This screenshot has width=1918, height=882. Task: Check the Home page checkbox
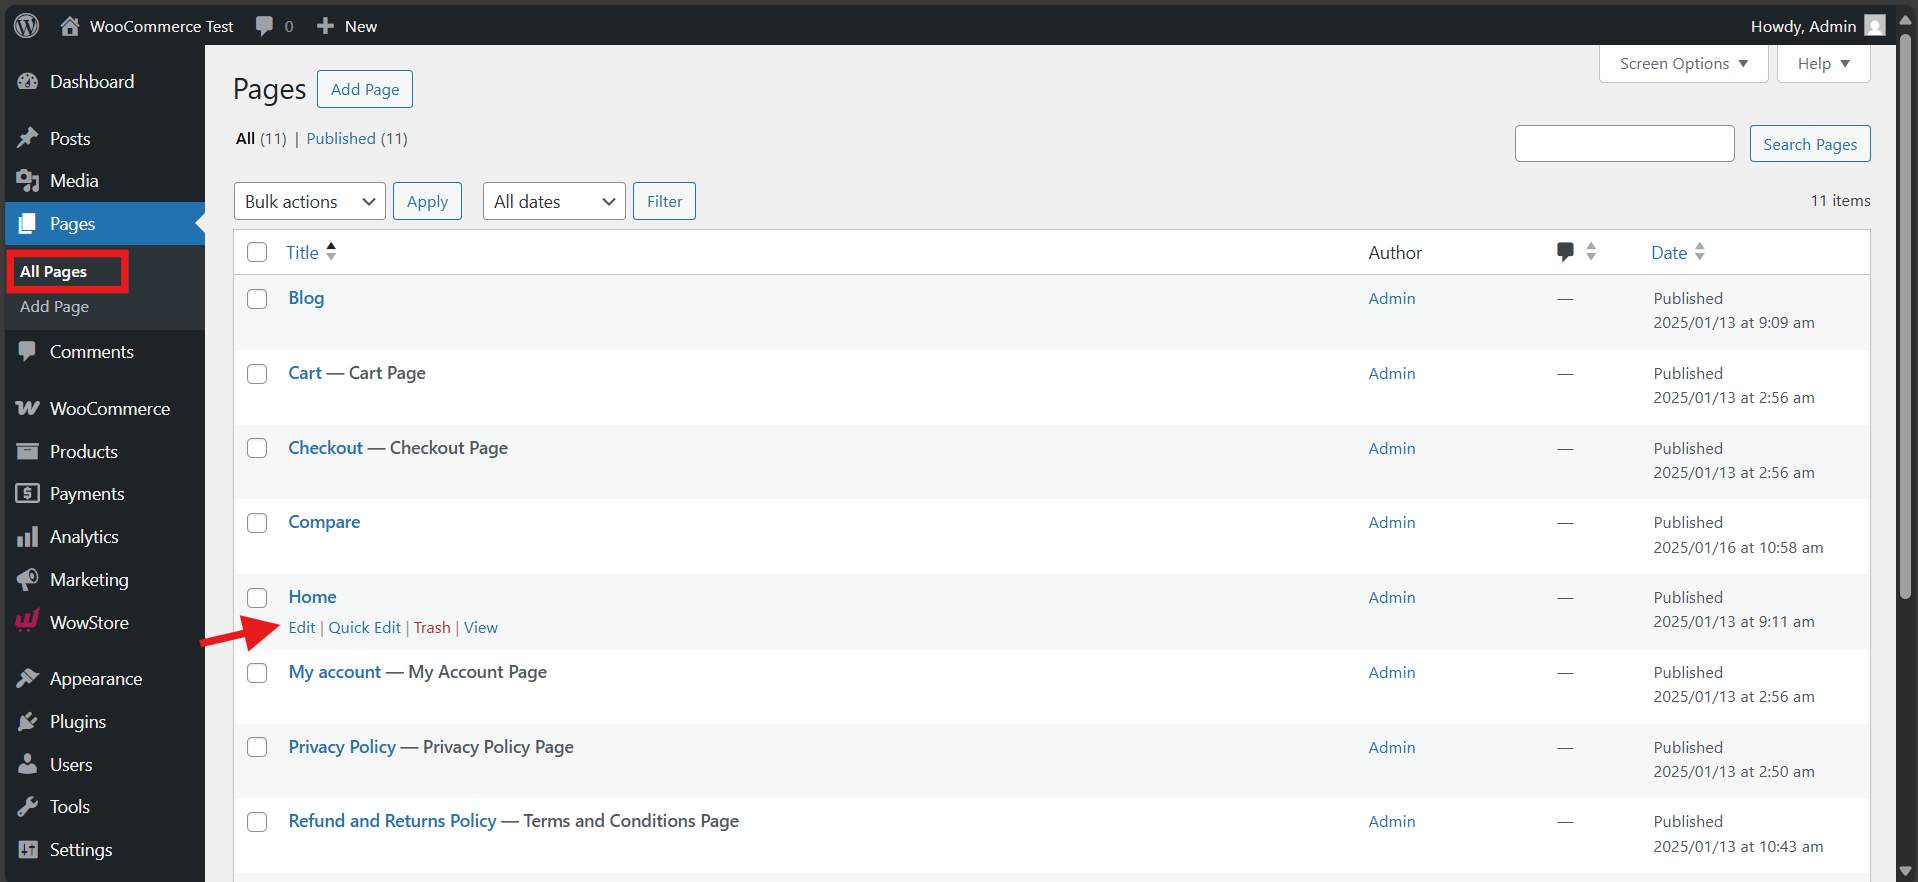tap(257, 598)
